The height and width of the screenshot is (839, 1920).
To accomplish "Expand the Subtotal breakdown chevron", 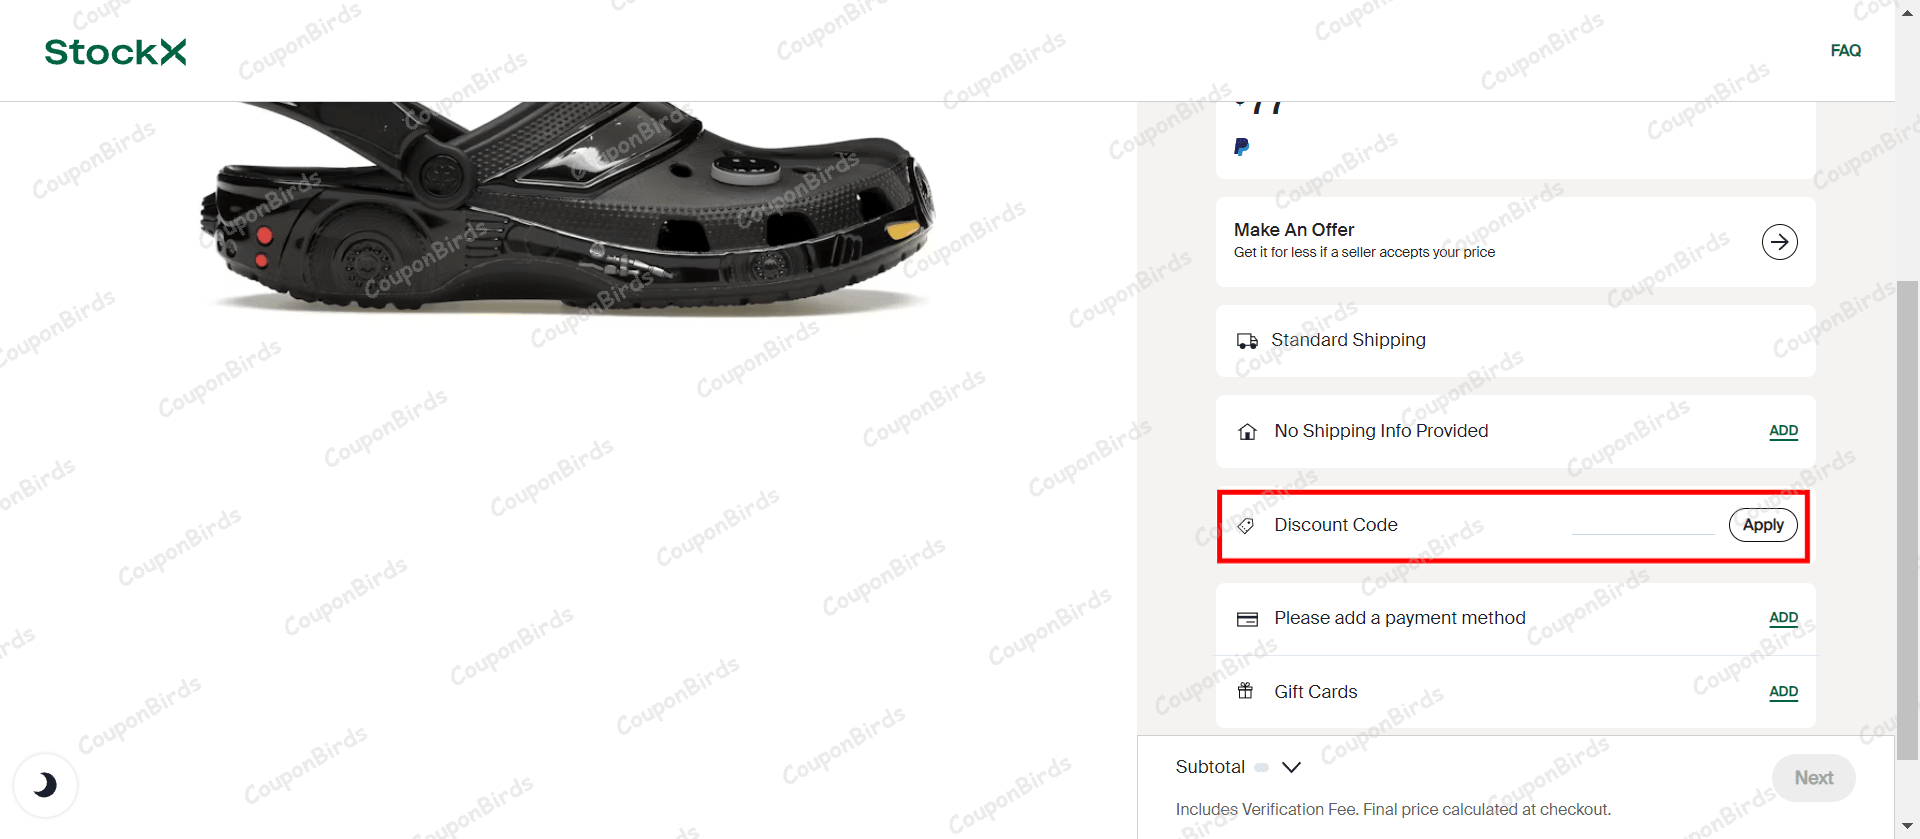I will 1291,767.
